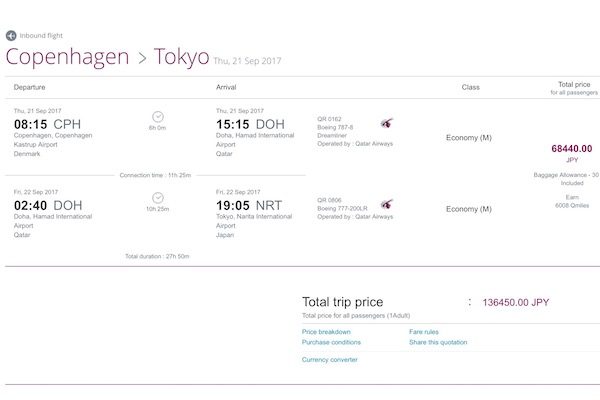The height and width of the screenshot is (400, 600).
Task: Click the Copenhagen > Tokyo route heading
Action: tap(108, 57)
